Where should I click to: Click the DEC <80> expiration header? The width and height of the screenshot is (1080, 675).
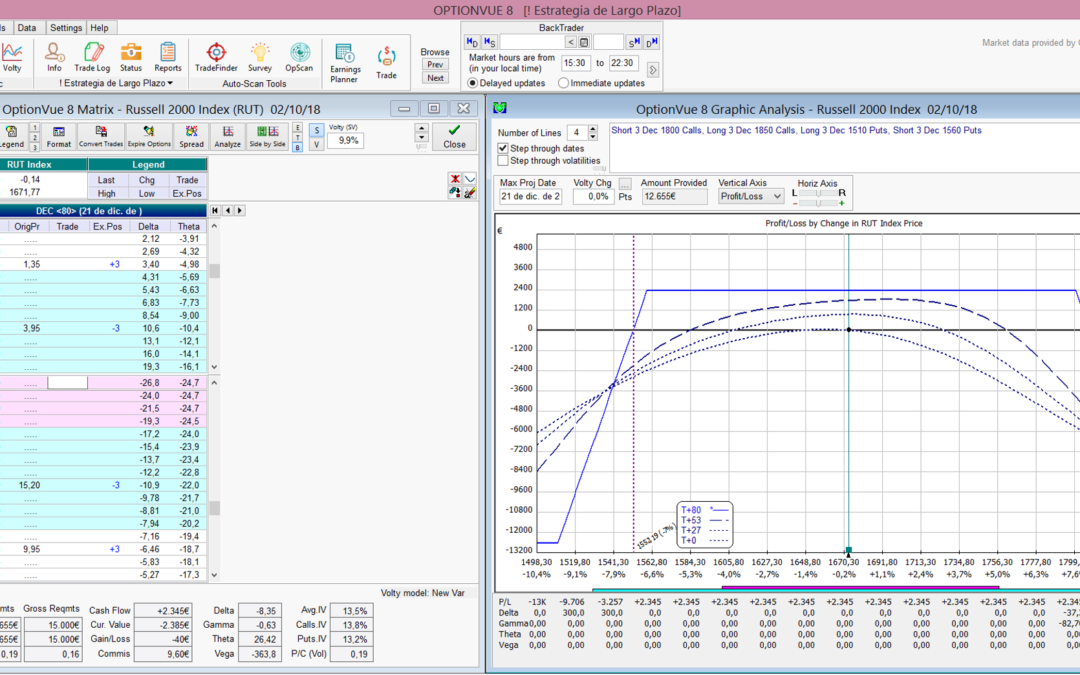tap(103, 211)
